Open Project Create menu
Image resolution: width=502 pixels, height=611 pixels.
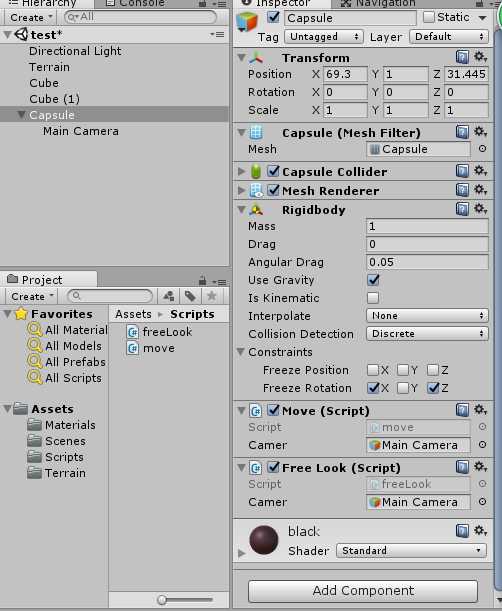coord(31,296)
